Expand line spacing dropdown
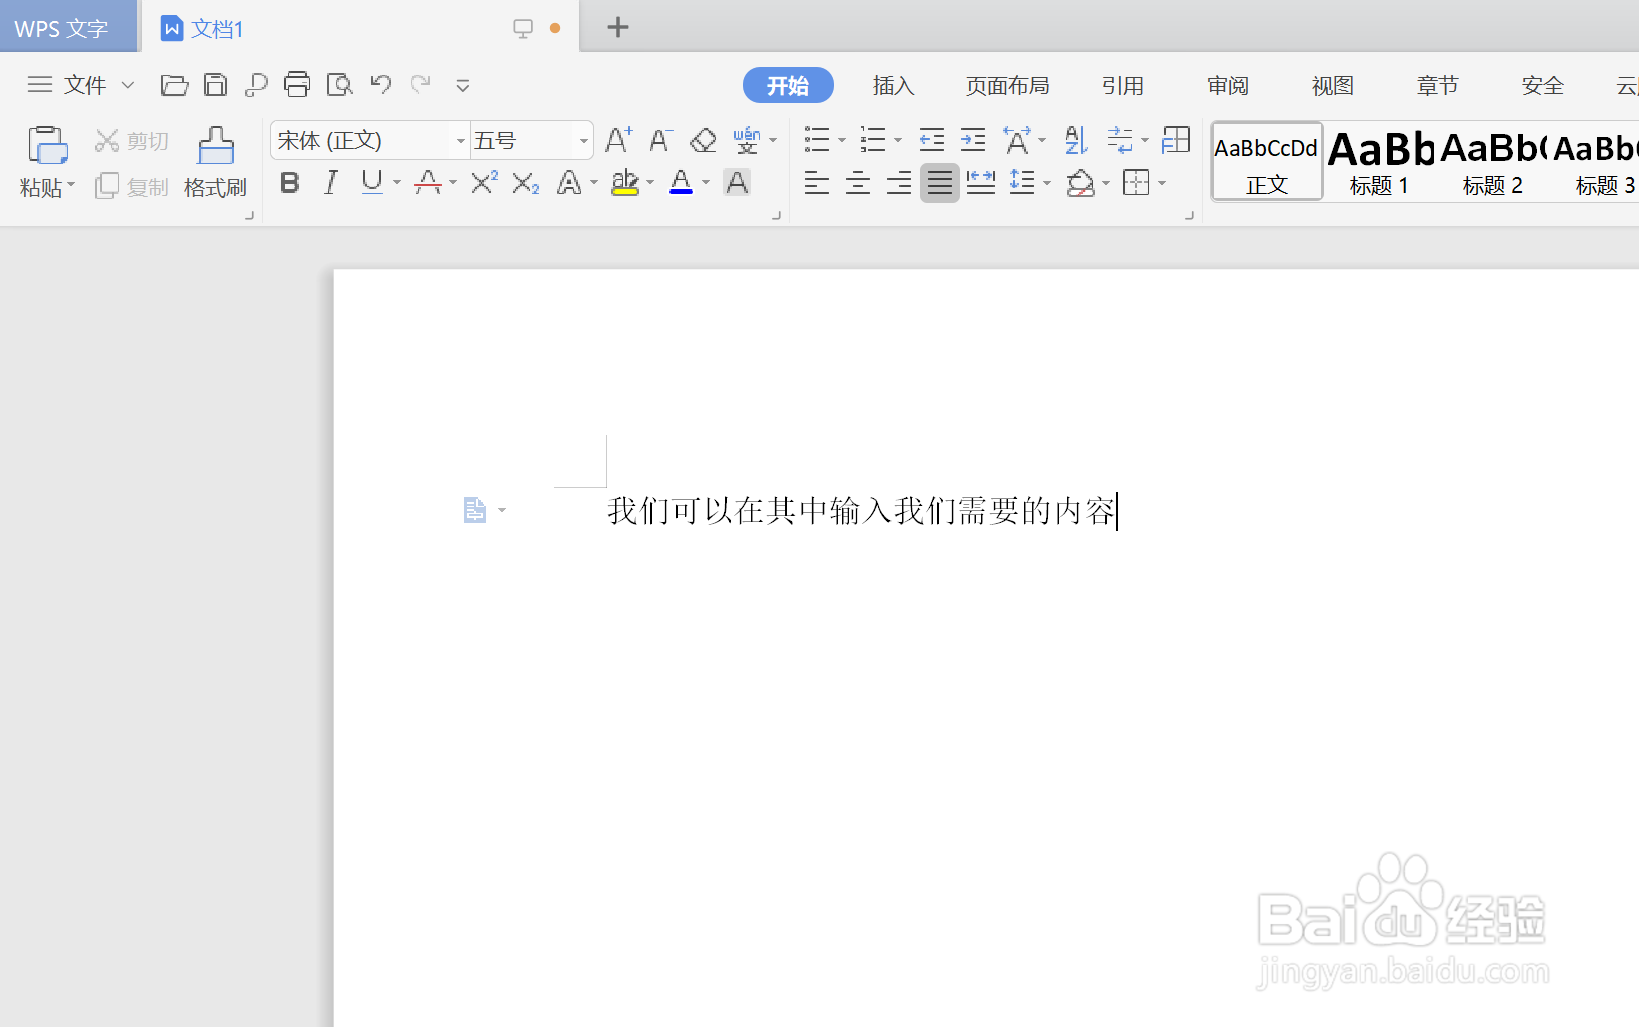The image size is (1639, 1027). 1047,183
